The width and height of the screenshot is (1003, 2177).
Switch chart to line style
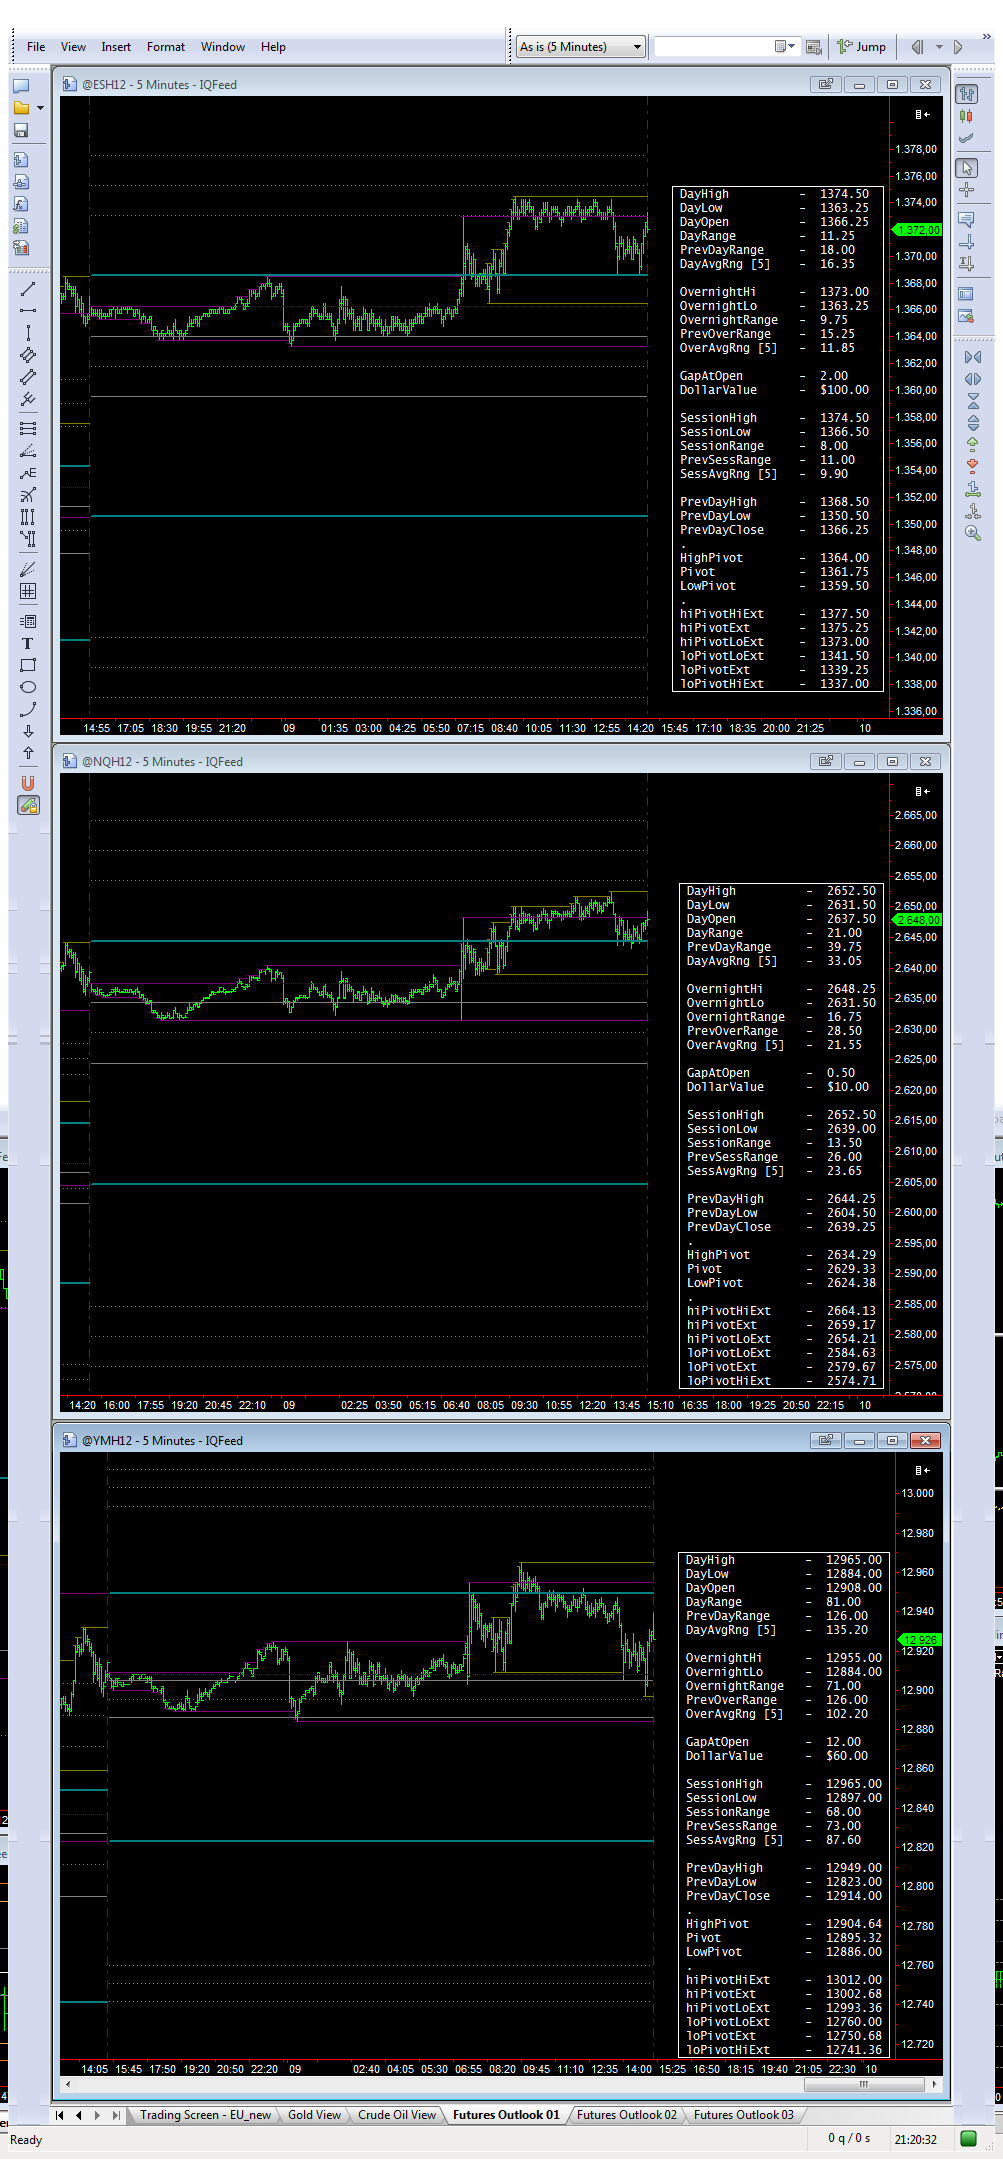tap(966, 138)
